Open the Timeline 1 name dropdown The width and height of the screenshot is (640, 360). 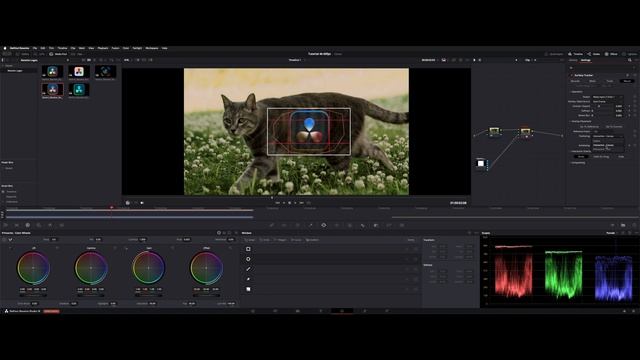[x=296, y=60]
